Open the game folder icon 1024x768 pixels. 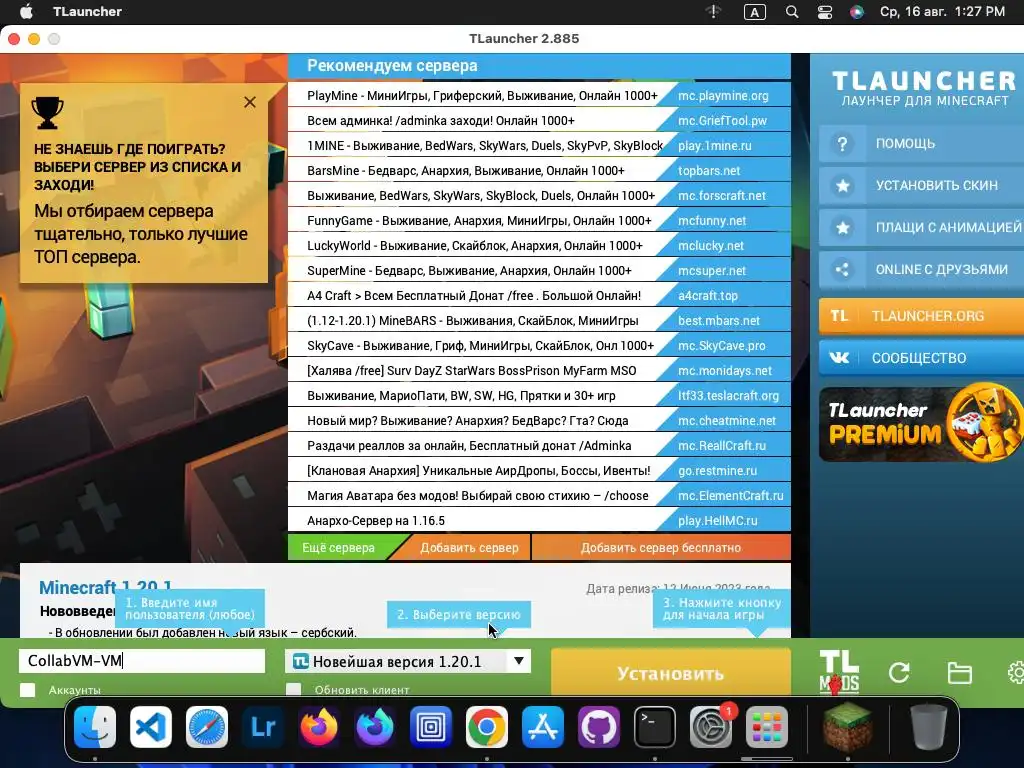tap(959, 673)
